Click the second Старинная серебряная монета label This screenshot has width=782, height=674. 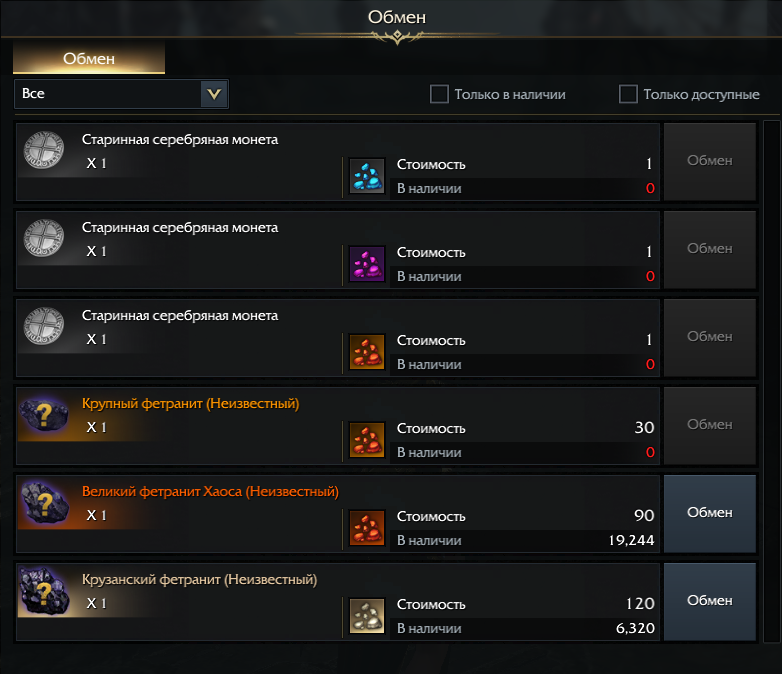point(180,228)
